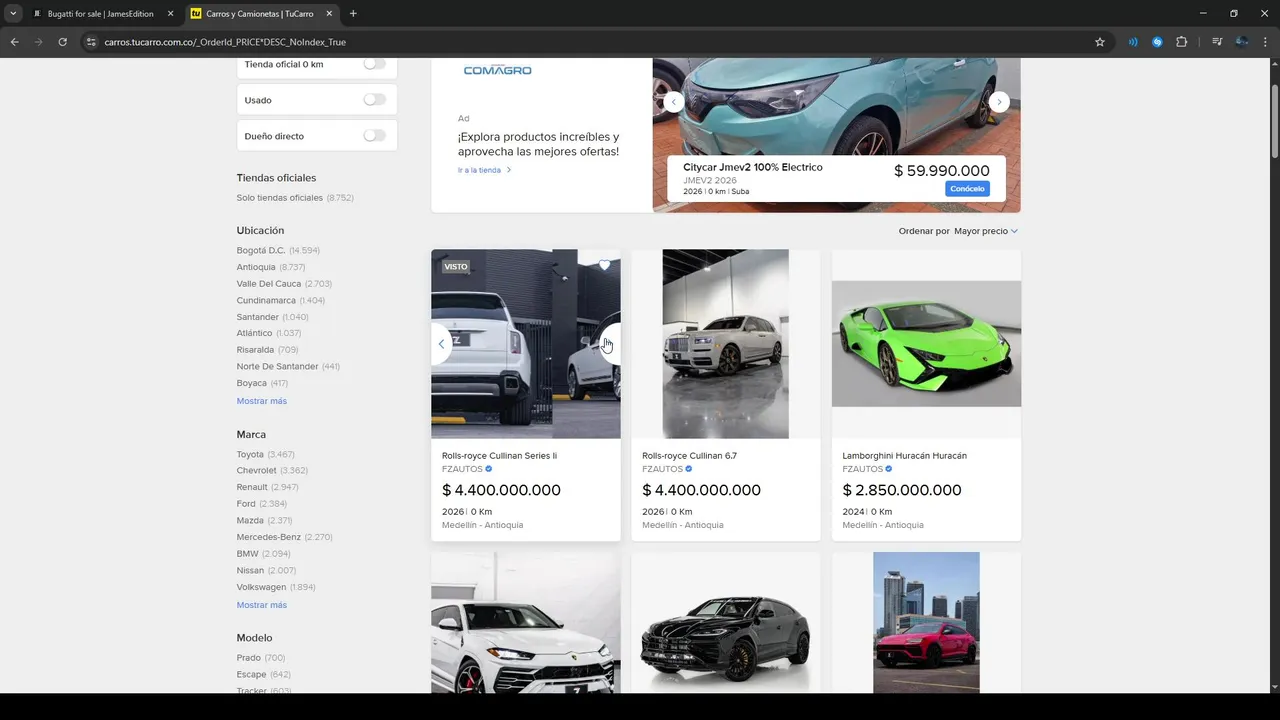
Task: Open Ordenar por Mayor precio dropdown
Action: (986, 231)
